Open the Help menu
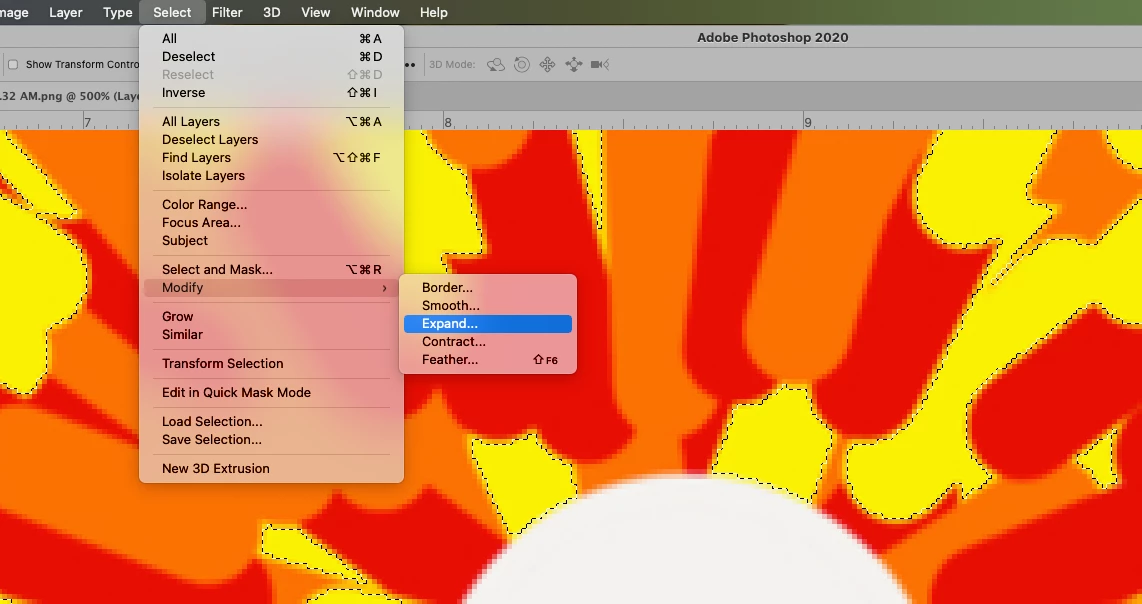 point(434,12)
